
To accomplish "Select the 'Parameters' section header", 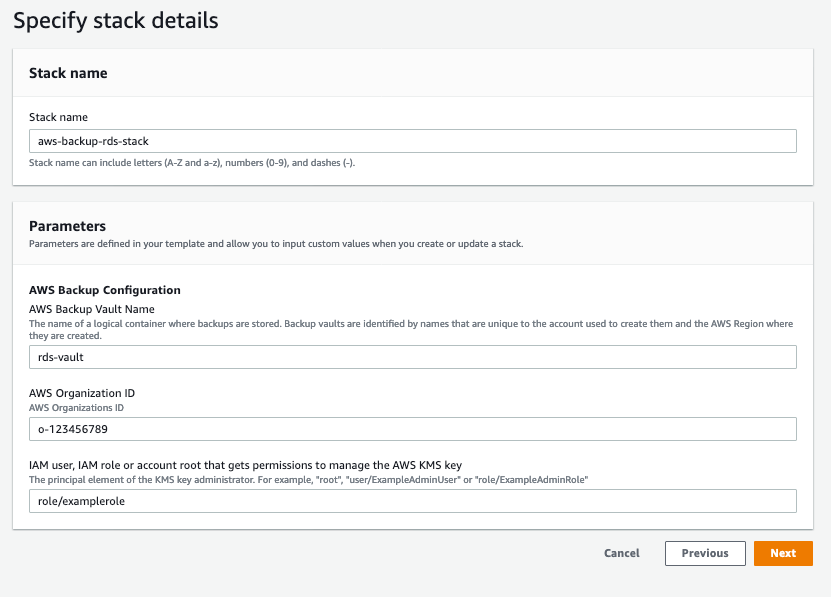I will 67,226.
